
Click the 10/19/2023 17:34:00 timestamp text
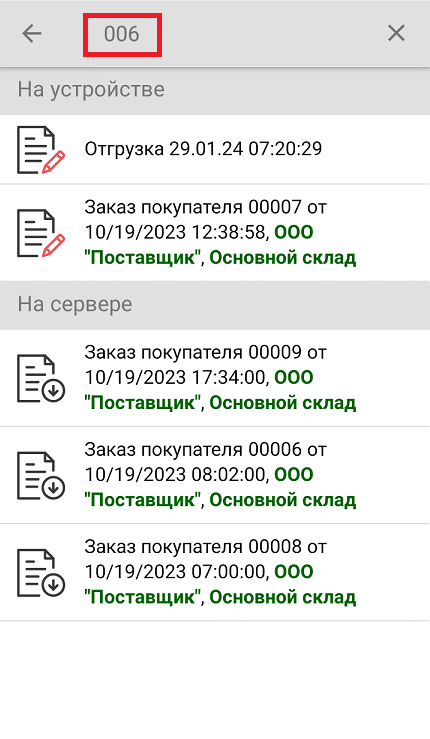177,378
